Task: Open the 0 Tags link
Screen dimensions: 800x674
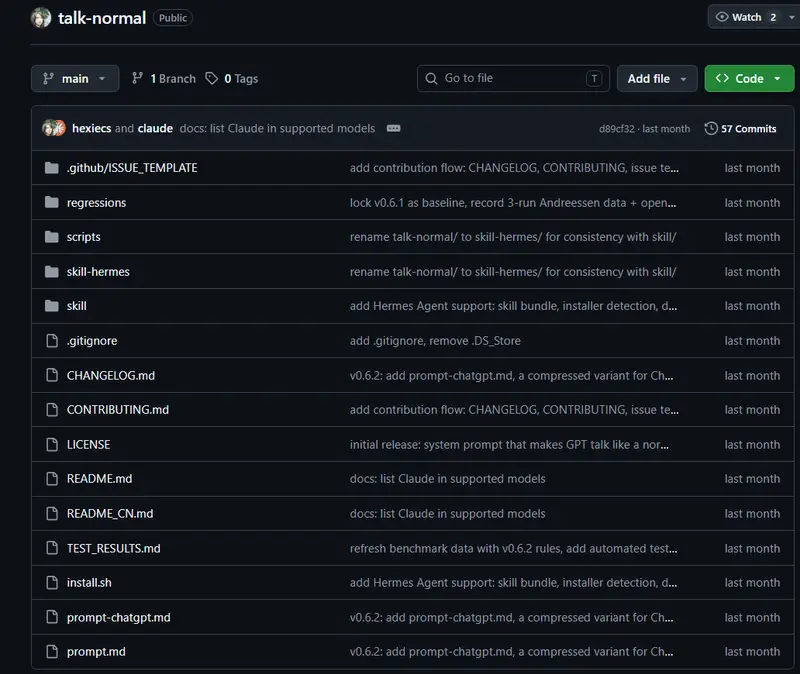Action: pos(232,79)
